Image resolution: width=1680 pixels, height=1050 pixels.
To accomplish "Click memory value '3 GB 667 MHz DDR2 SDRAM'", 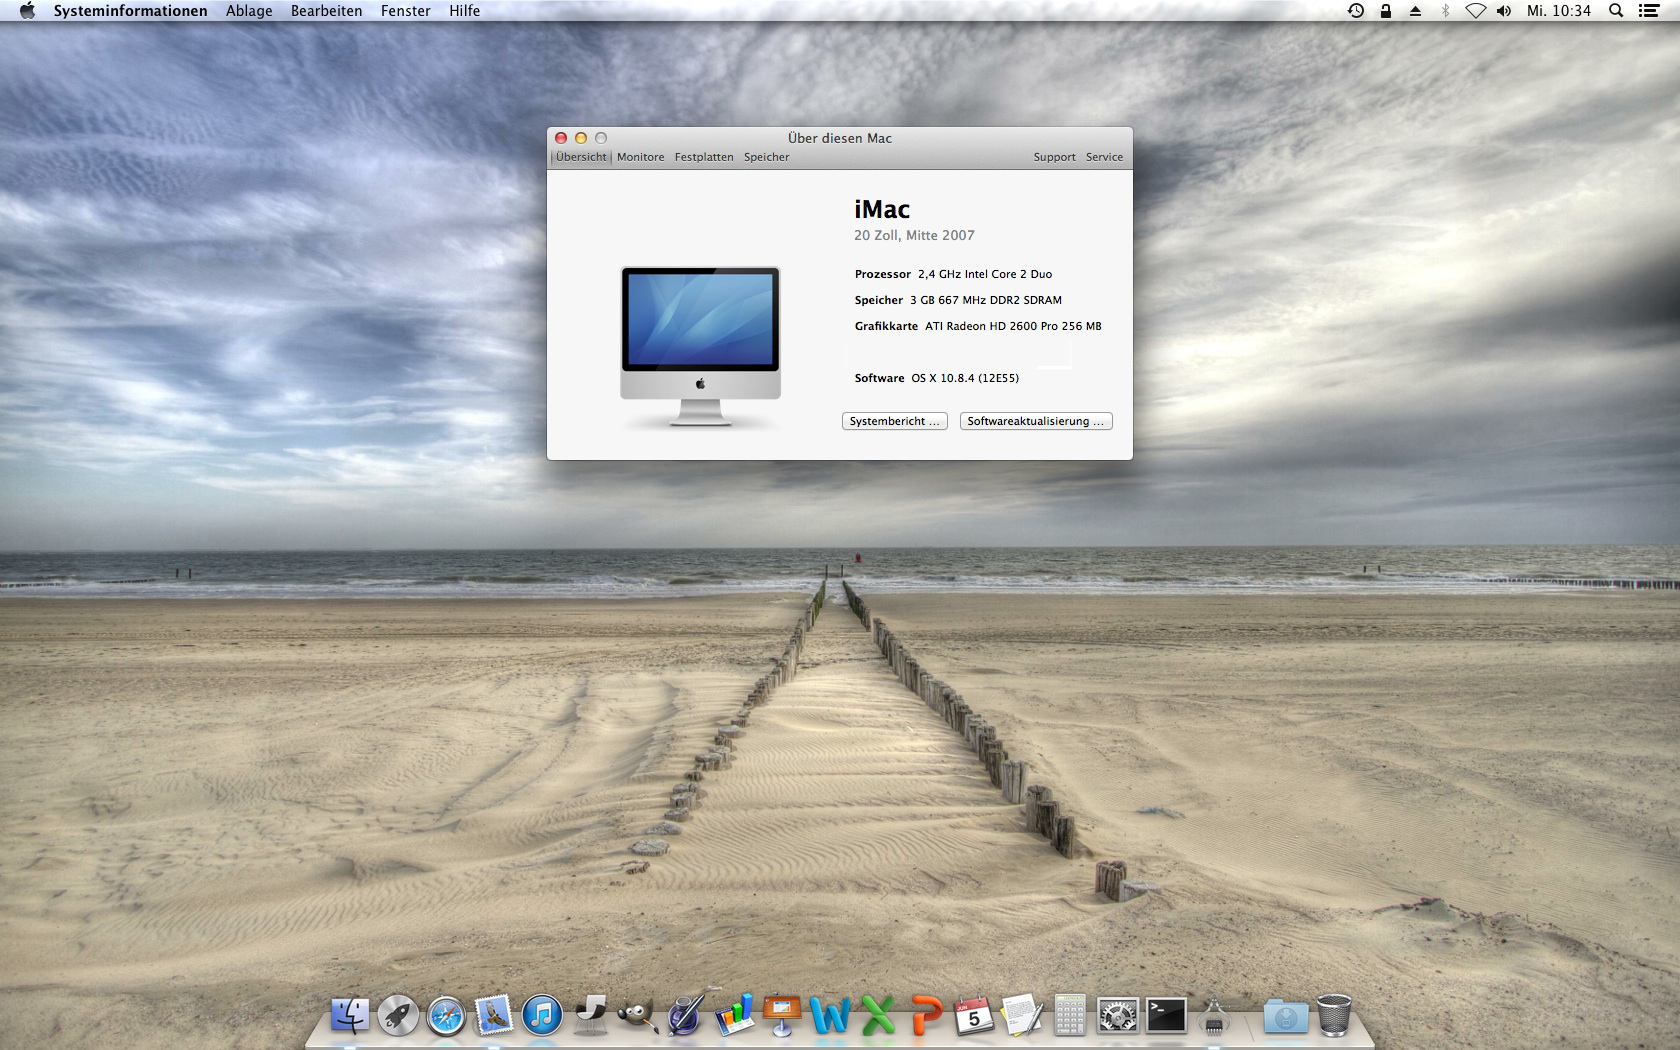I will tap(986, 300).
